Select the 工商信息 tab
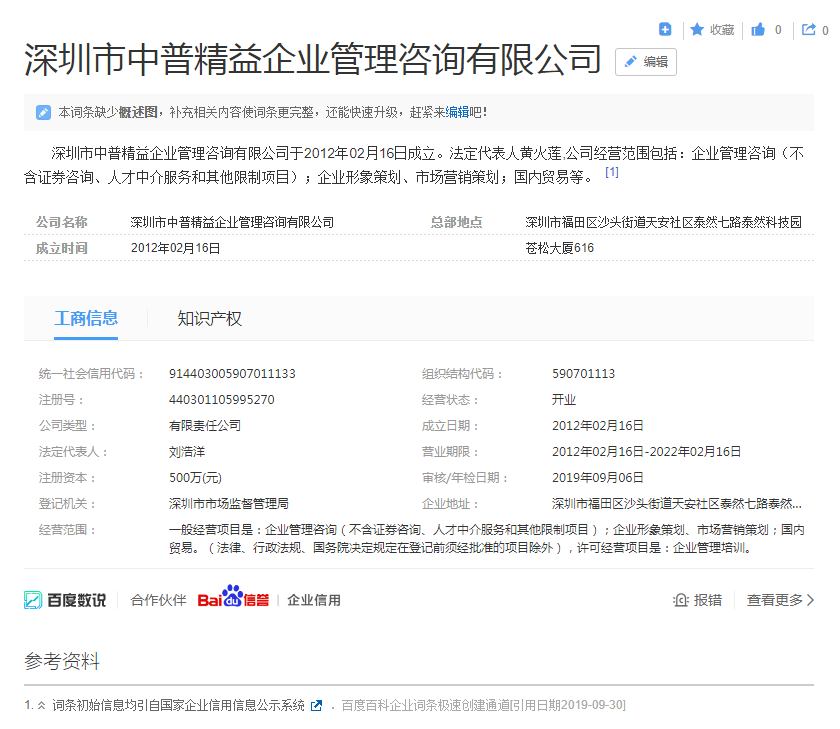 pos(88,318)
